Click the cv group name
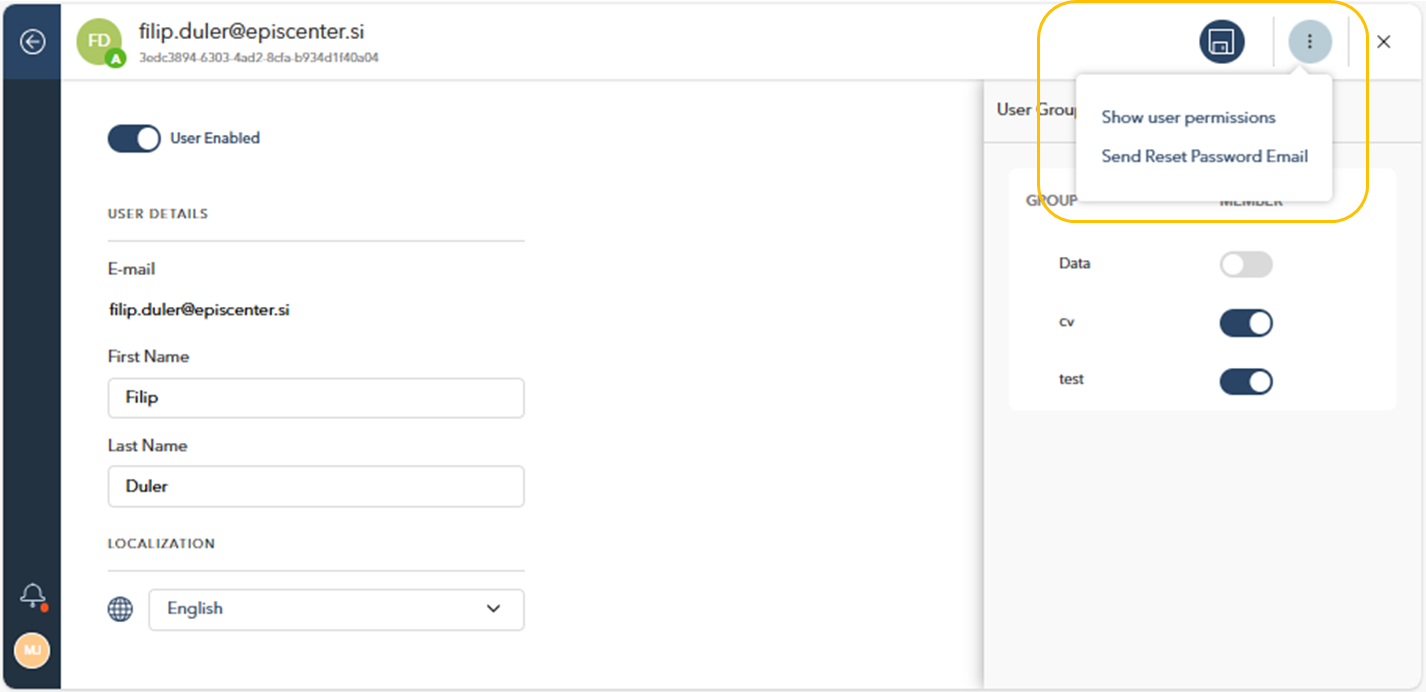The image size is (1426, 692). 1066,322
